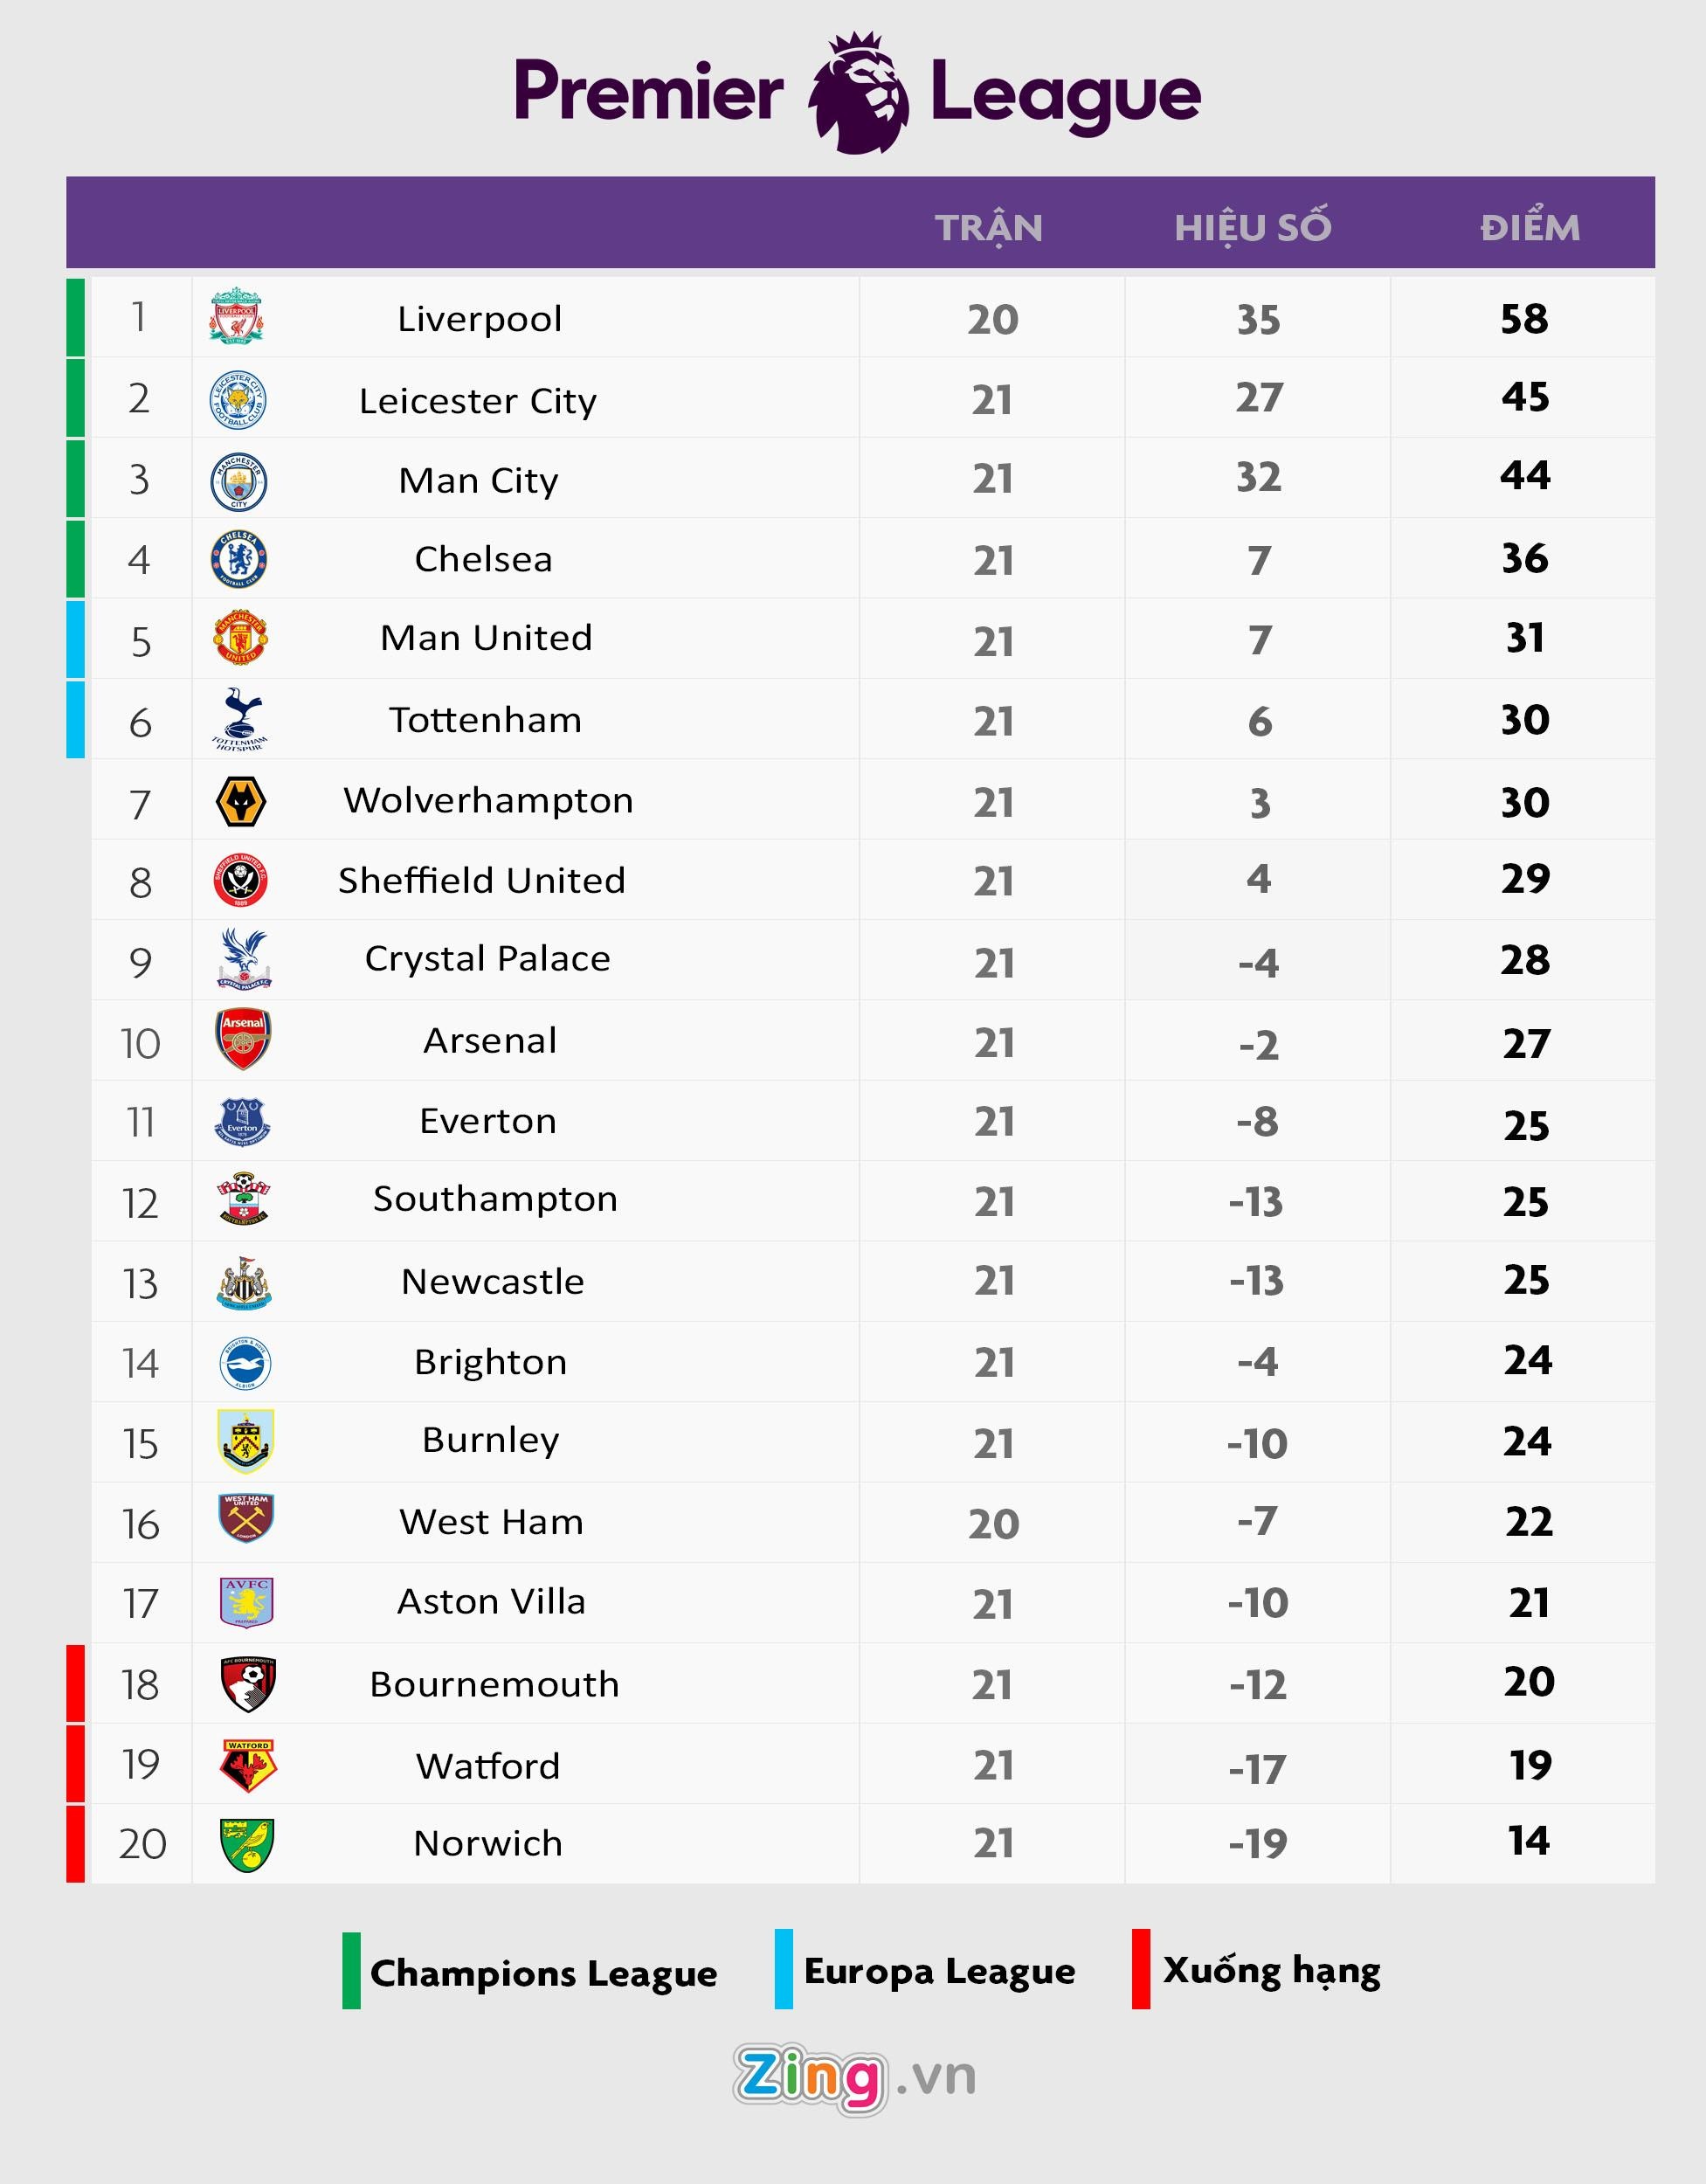Select the ĐIỂM column header
This screenshot has width=1706, height=2184.
(1530, 228)
